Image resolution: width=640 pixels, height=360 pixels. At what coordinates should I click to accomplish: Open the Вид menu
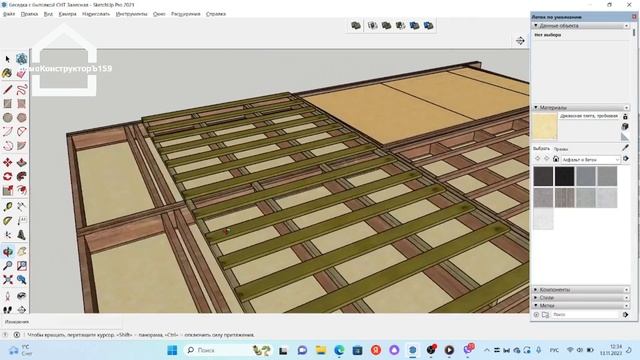click(48, 14)
